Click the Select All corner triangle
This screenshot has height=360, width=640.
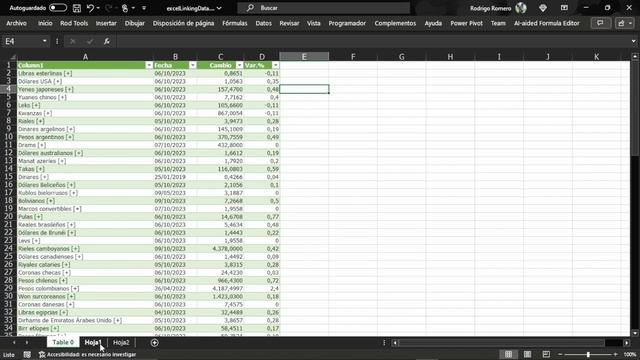tap(12, 57)
